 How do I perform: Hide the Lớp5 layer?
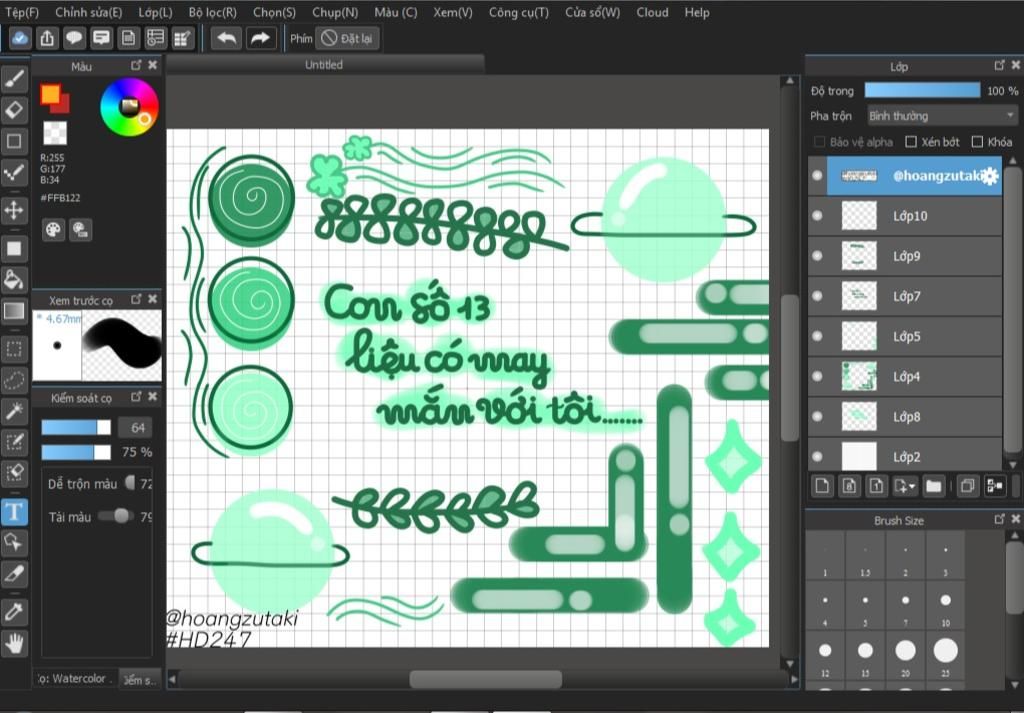pos(817,336)
